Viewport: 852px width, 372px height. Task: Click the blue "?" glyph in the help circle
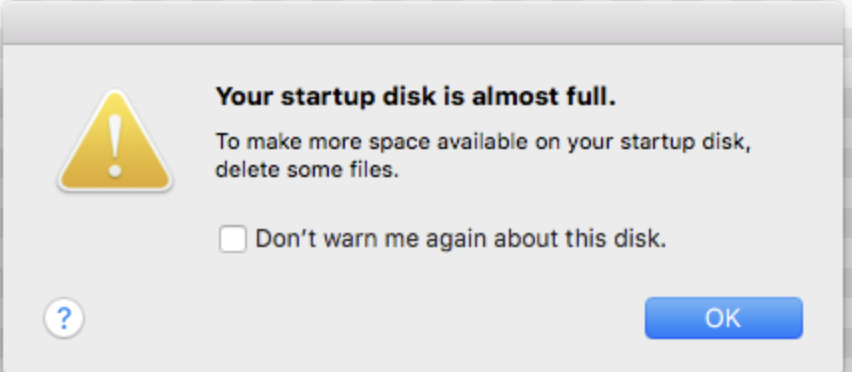64,319
